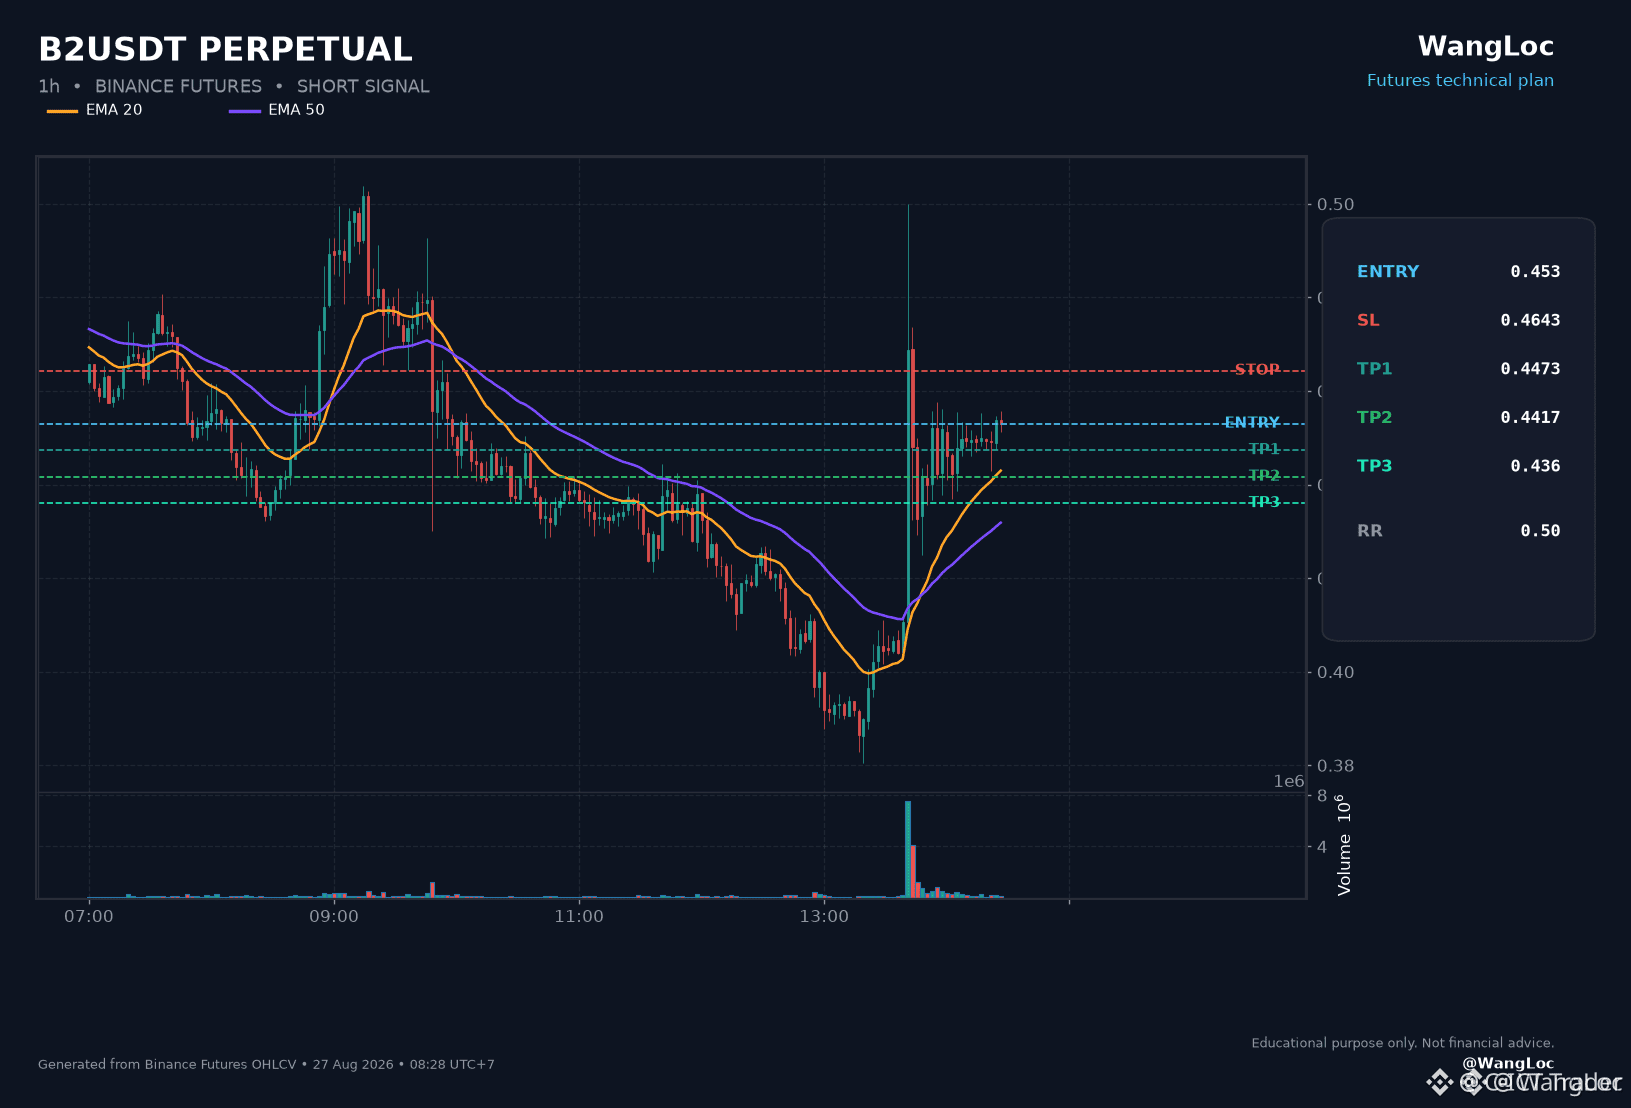Viewport: 1631px width, 1108px height.
Task: Click the entry value 0.453
Action: click(1535, 271)
